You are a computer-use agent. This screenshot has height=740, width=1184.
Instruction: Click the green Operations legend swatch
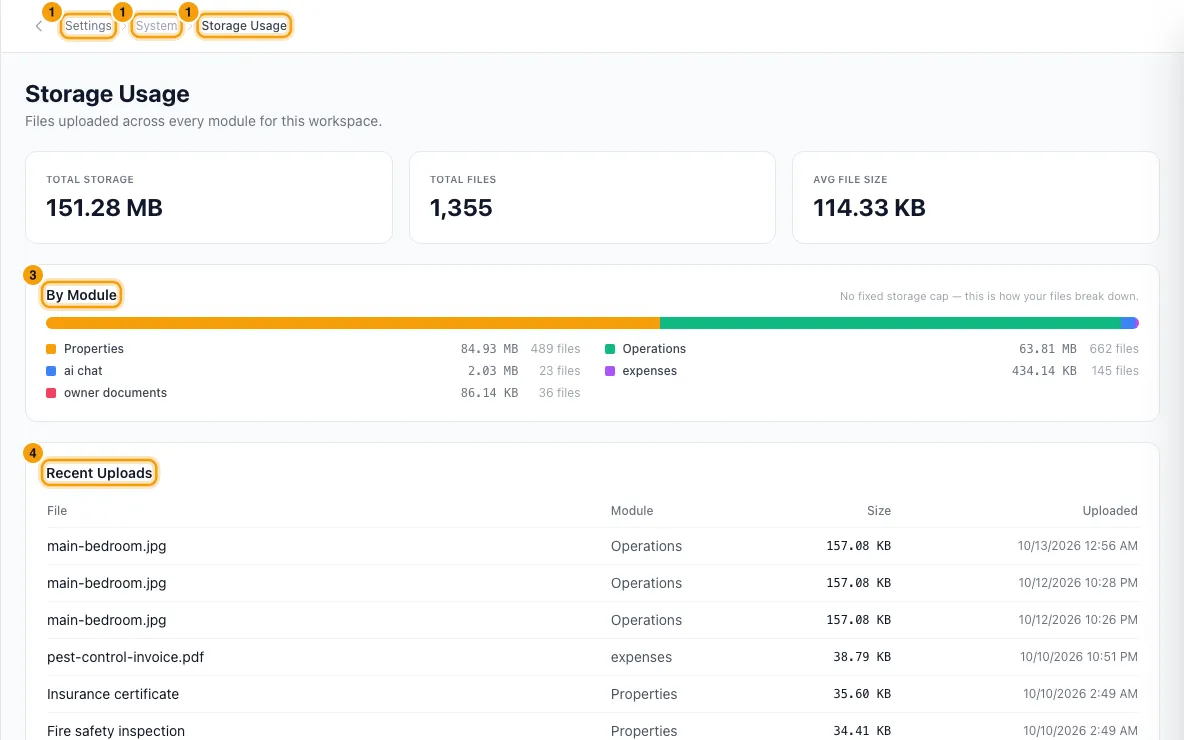click(610, 349)
